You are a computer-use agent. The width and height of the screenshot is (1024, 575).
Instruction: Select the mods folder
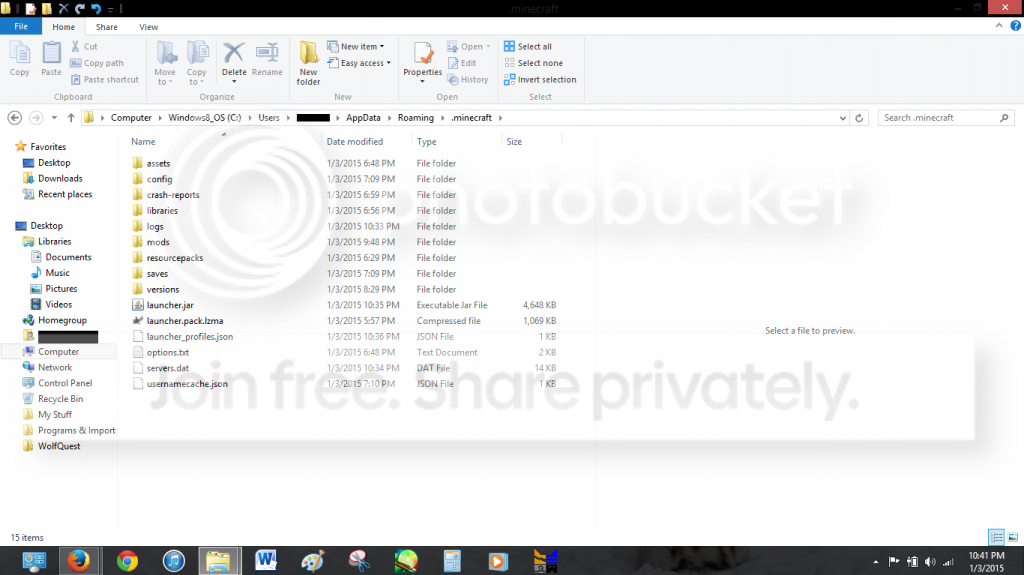(x=158, y=242)
